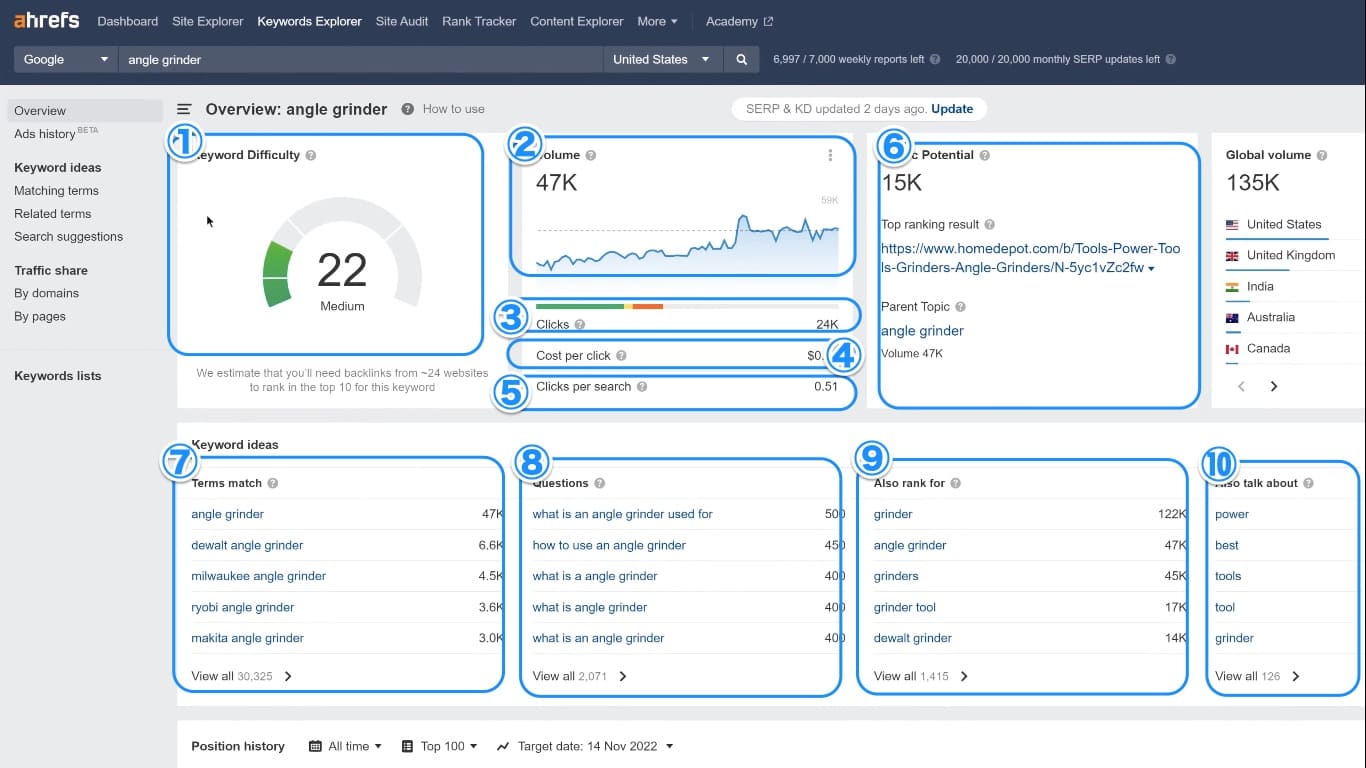Viewport: 1366px width, 768px height.
Task: Click help icon next to Terms match
Action: 272,483
